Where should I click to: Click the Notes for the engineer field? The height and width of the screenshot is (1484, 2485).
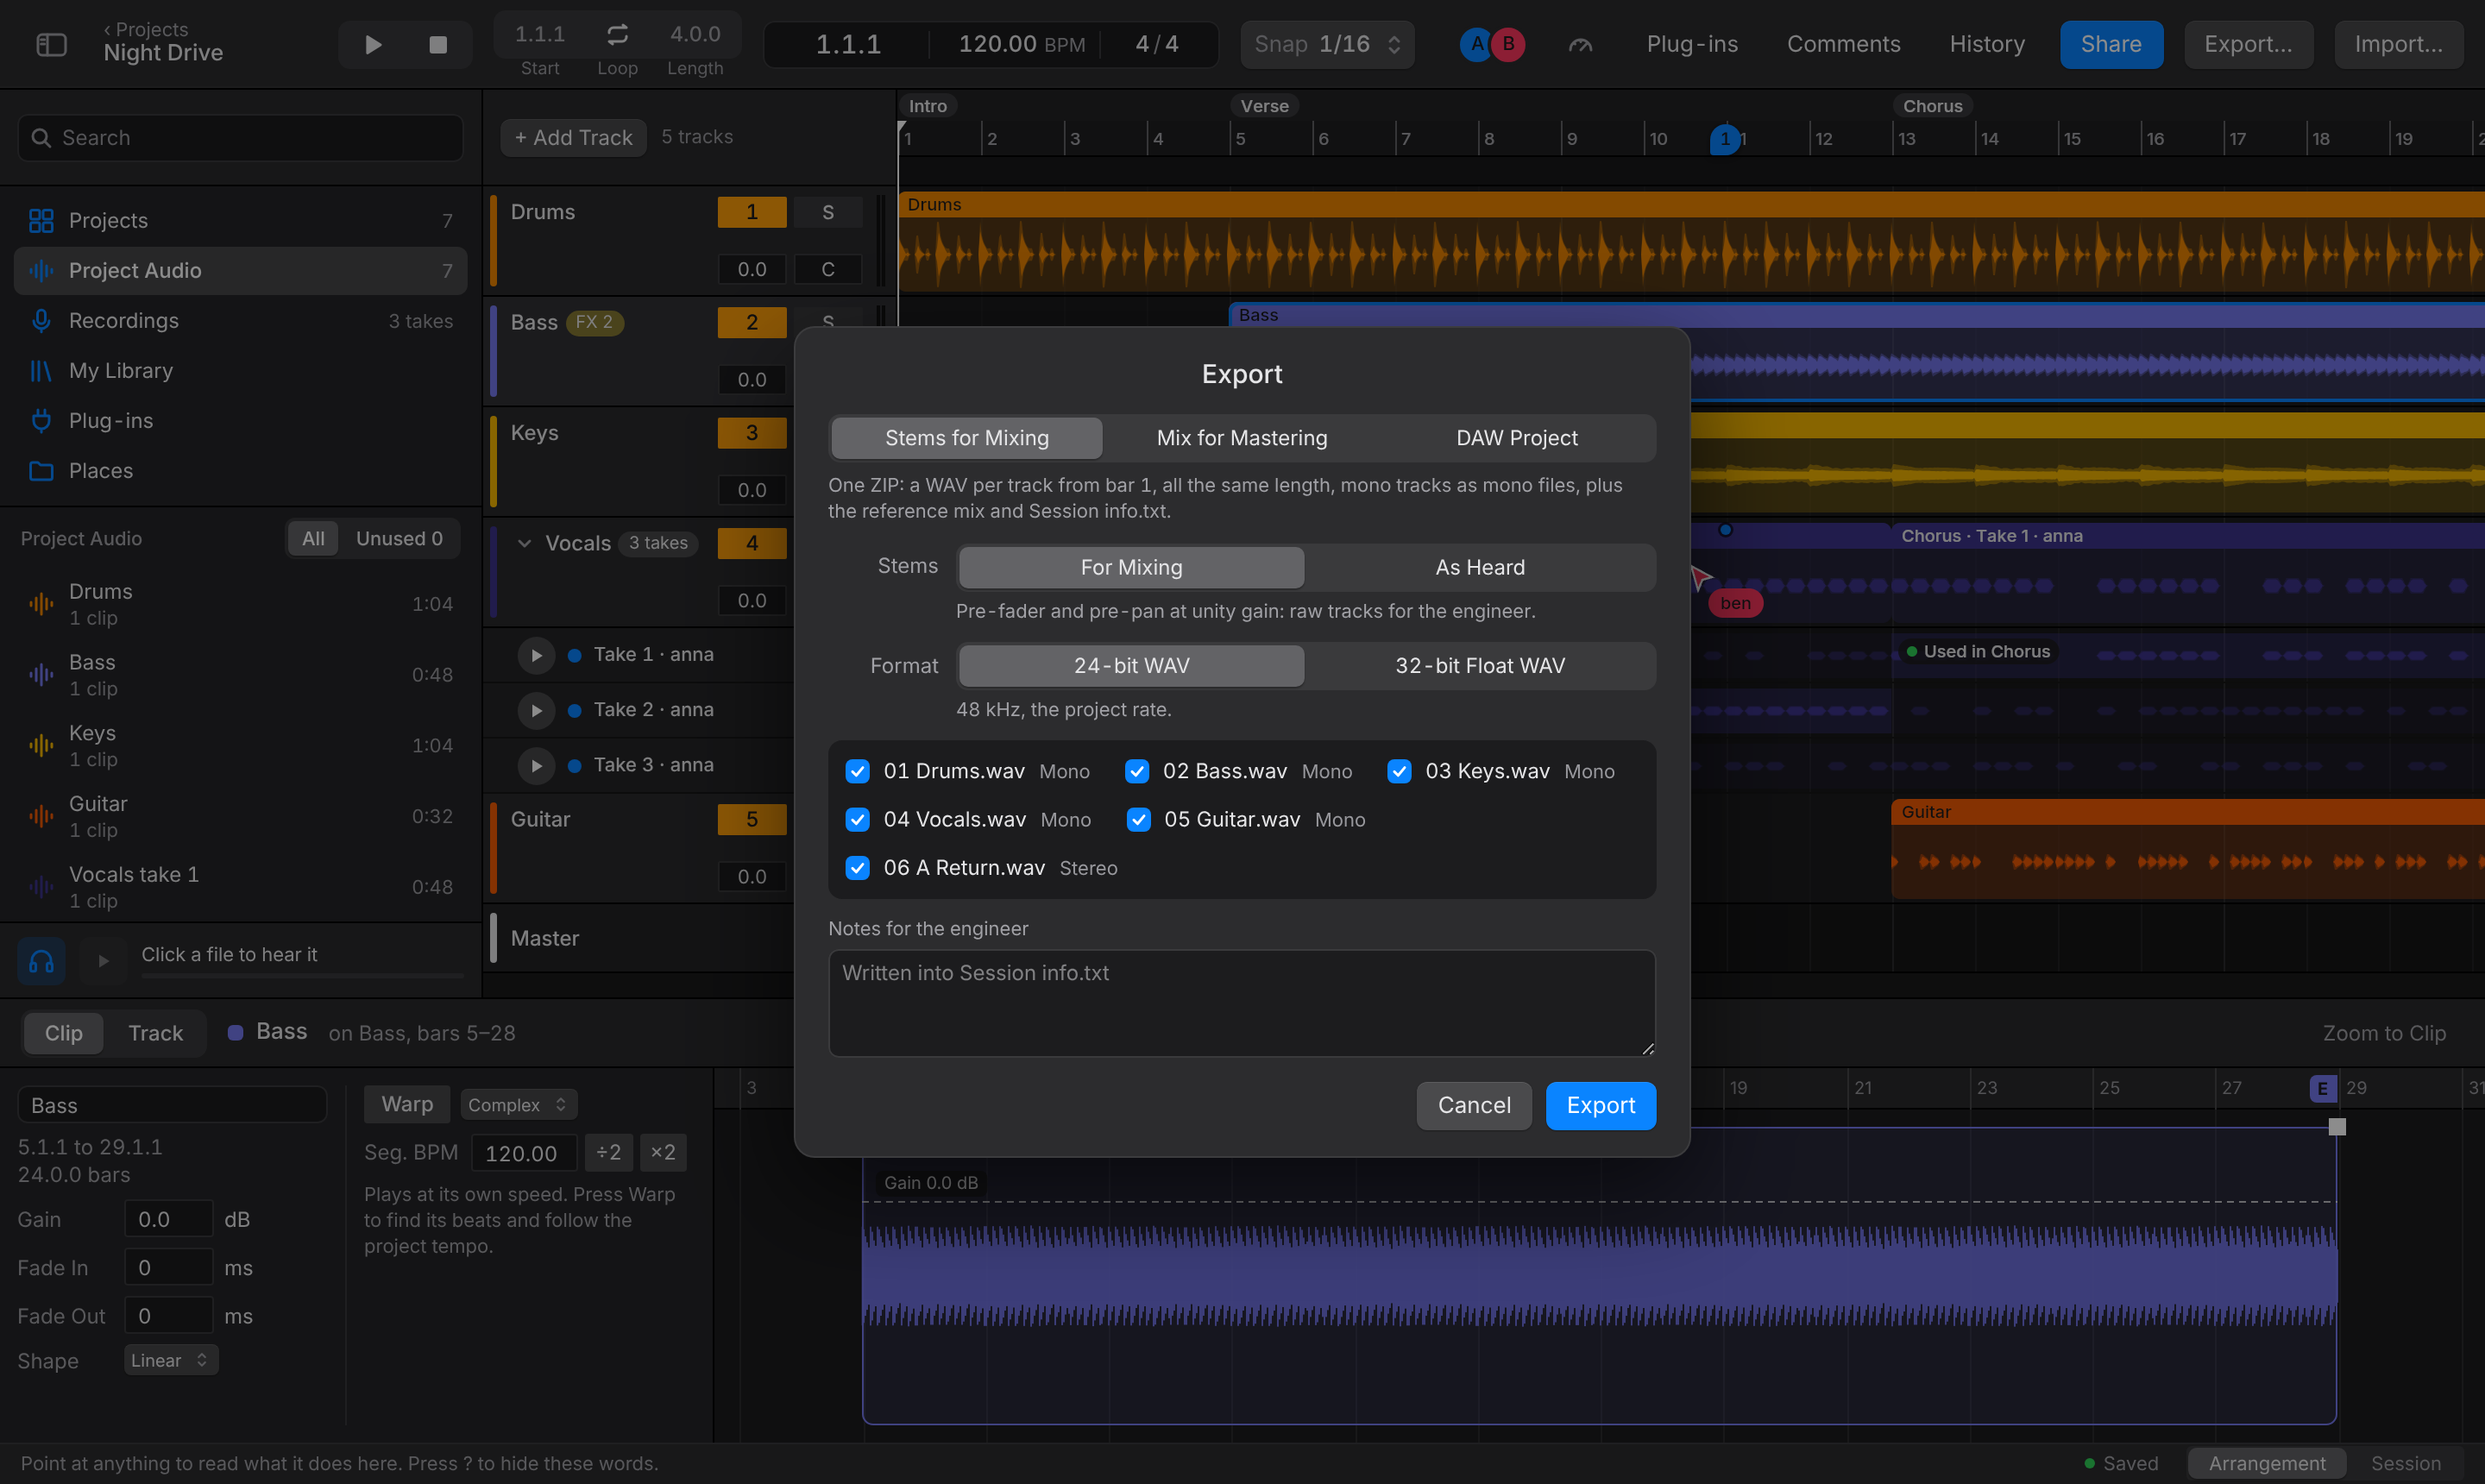tap(1241, 1002)
